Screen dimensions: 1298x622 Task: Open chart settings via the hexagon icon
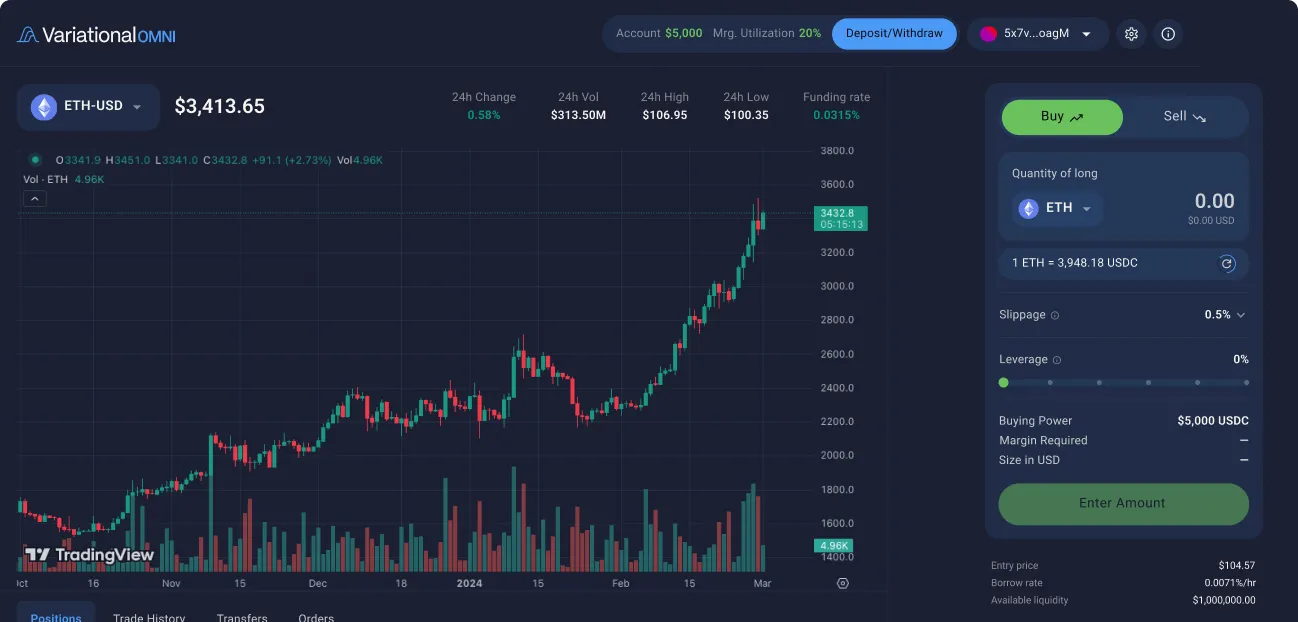[x=843, y=582]
